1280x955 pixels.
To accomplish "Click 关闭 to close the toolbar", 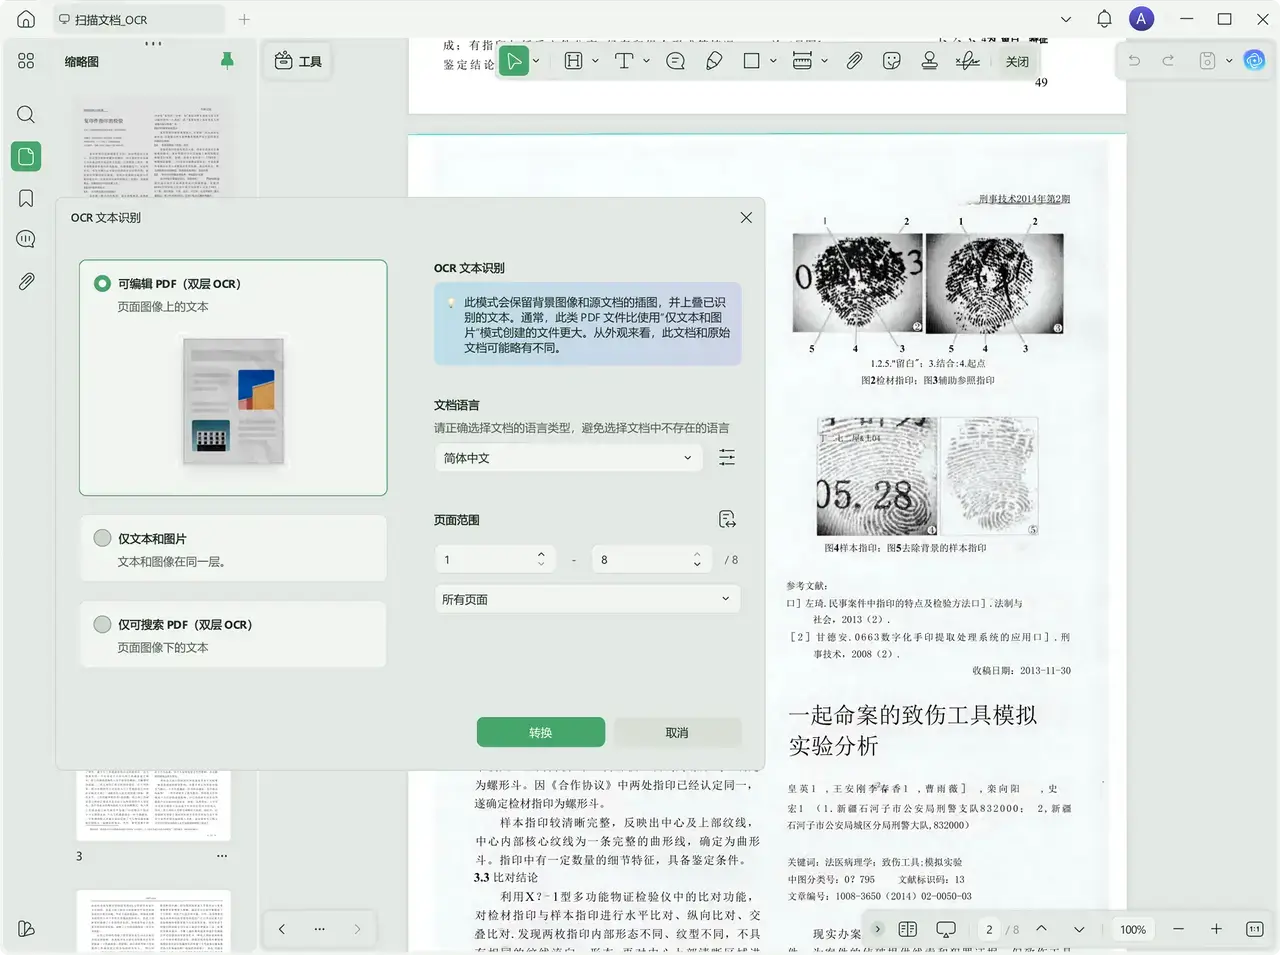I will pyautogui.click(x=1017, y=60).
